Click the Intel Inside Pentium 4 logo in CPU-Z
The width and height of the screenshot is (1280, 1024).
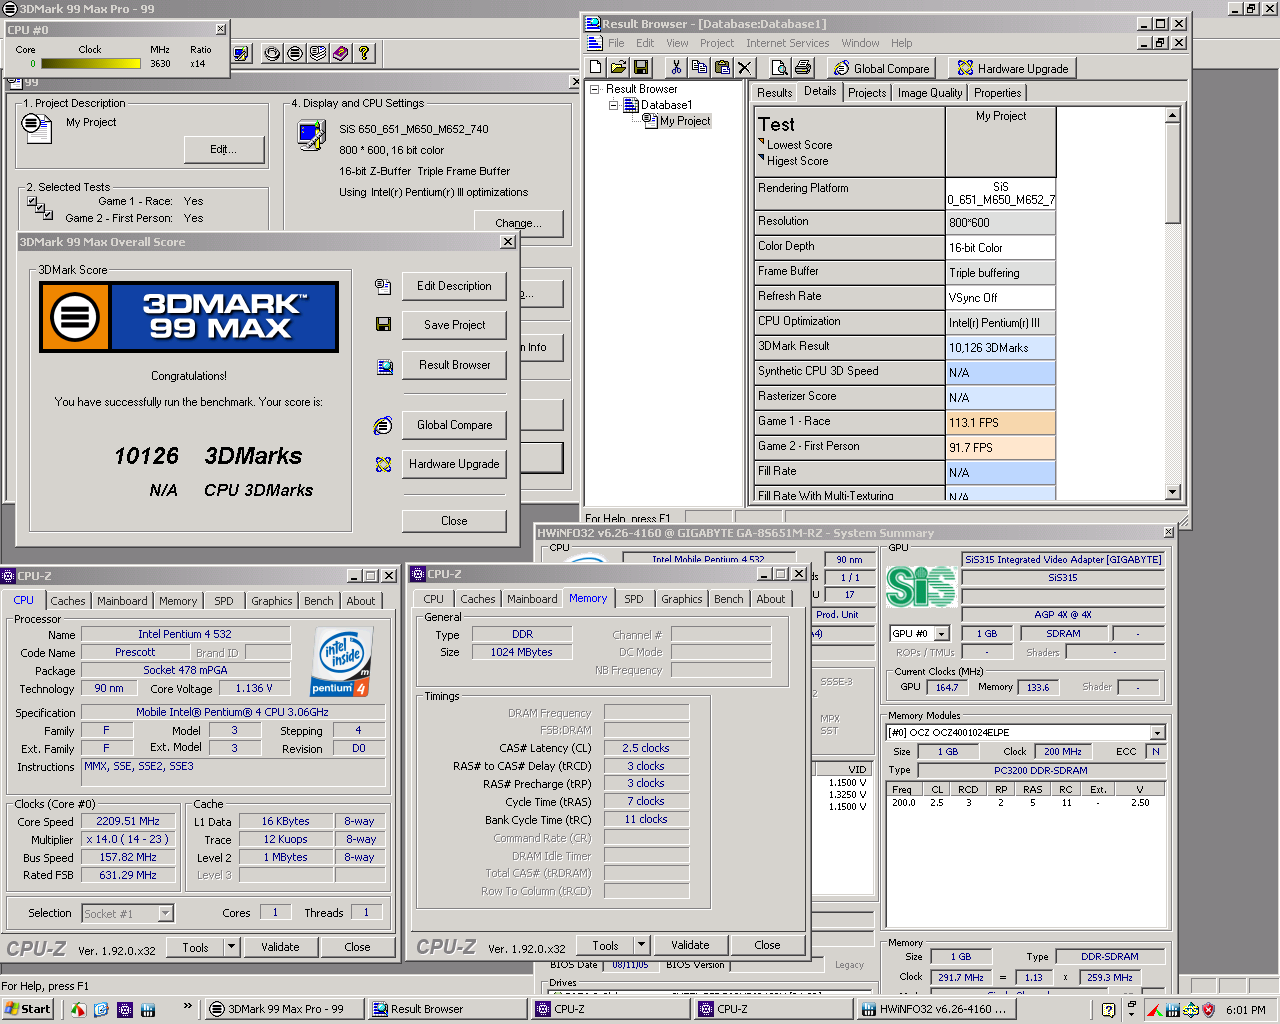tap(340, 661)
